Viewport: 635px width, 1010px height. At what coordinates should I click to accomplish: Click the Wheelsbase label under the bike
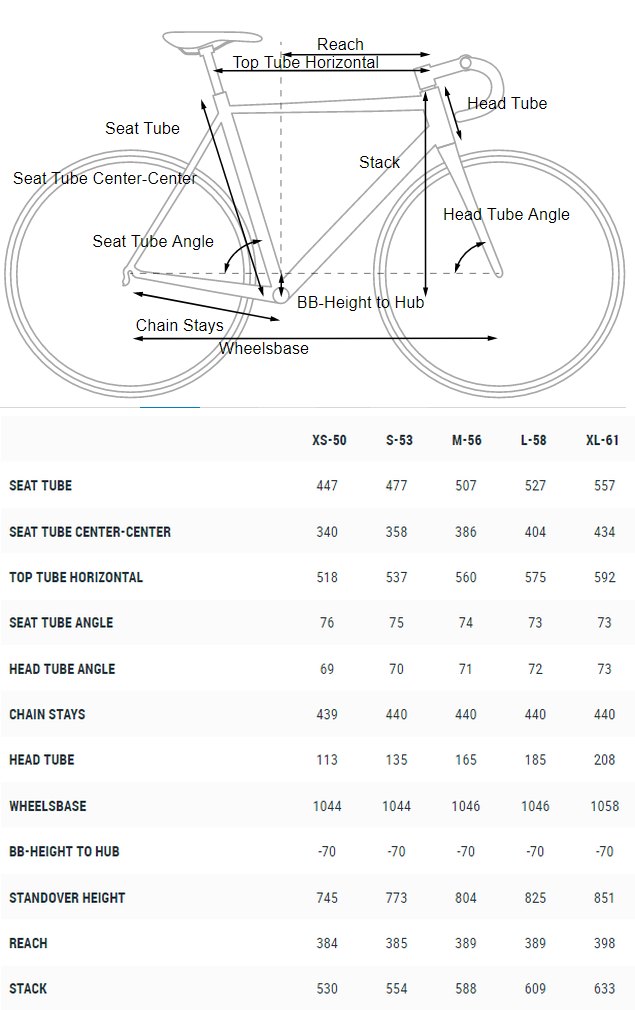pos(263,348)
